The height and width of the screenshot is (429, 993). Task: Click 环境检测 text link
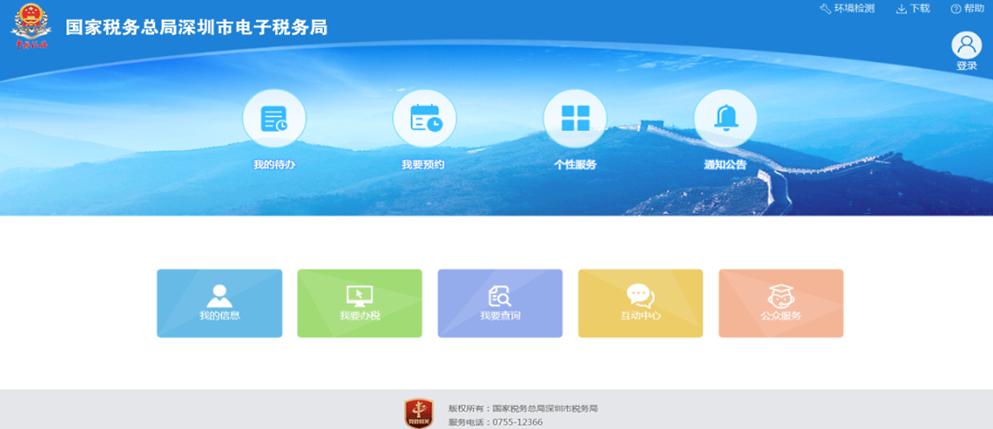tap(854, 9)
